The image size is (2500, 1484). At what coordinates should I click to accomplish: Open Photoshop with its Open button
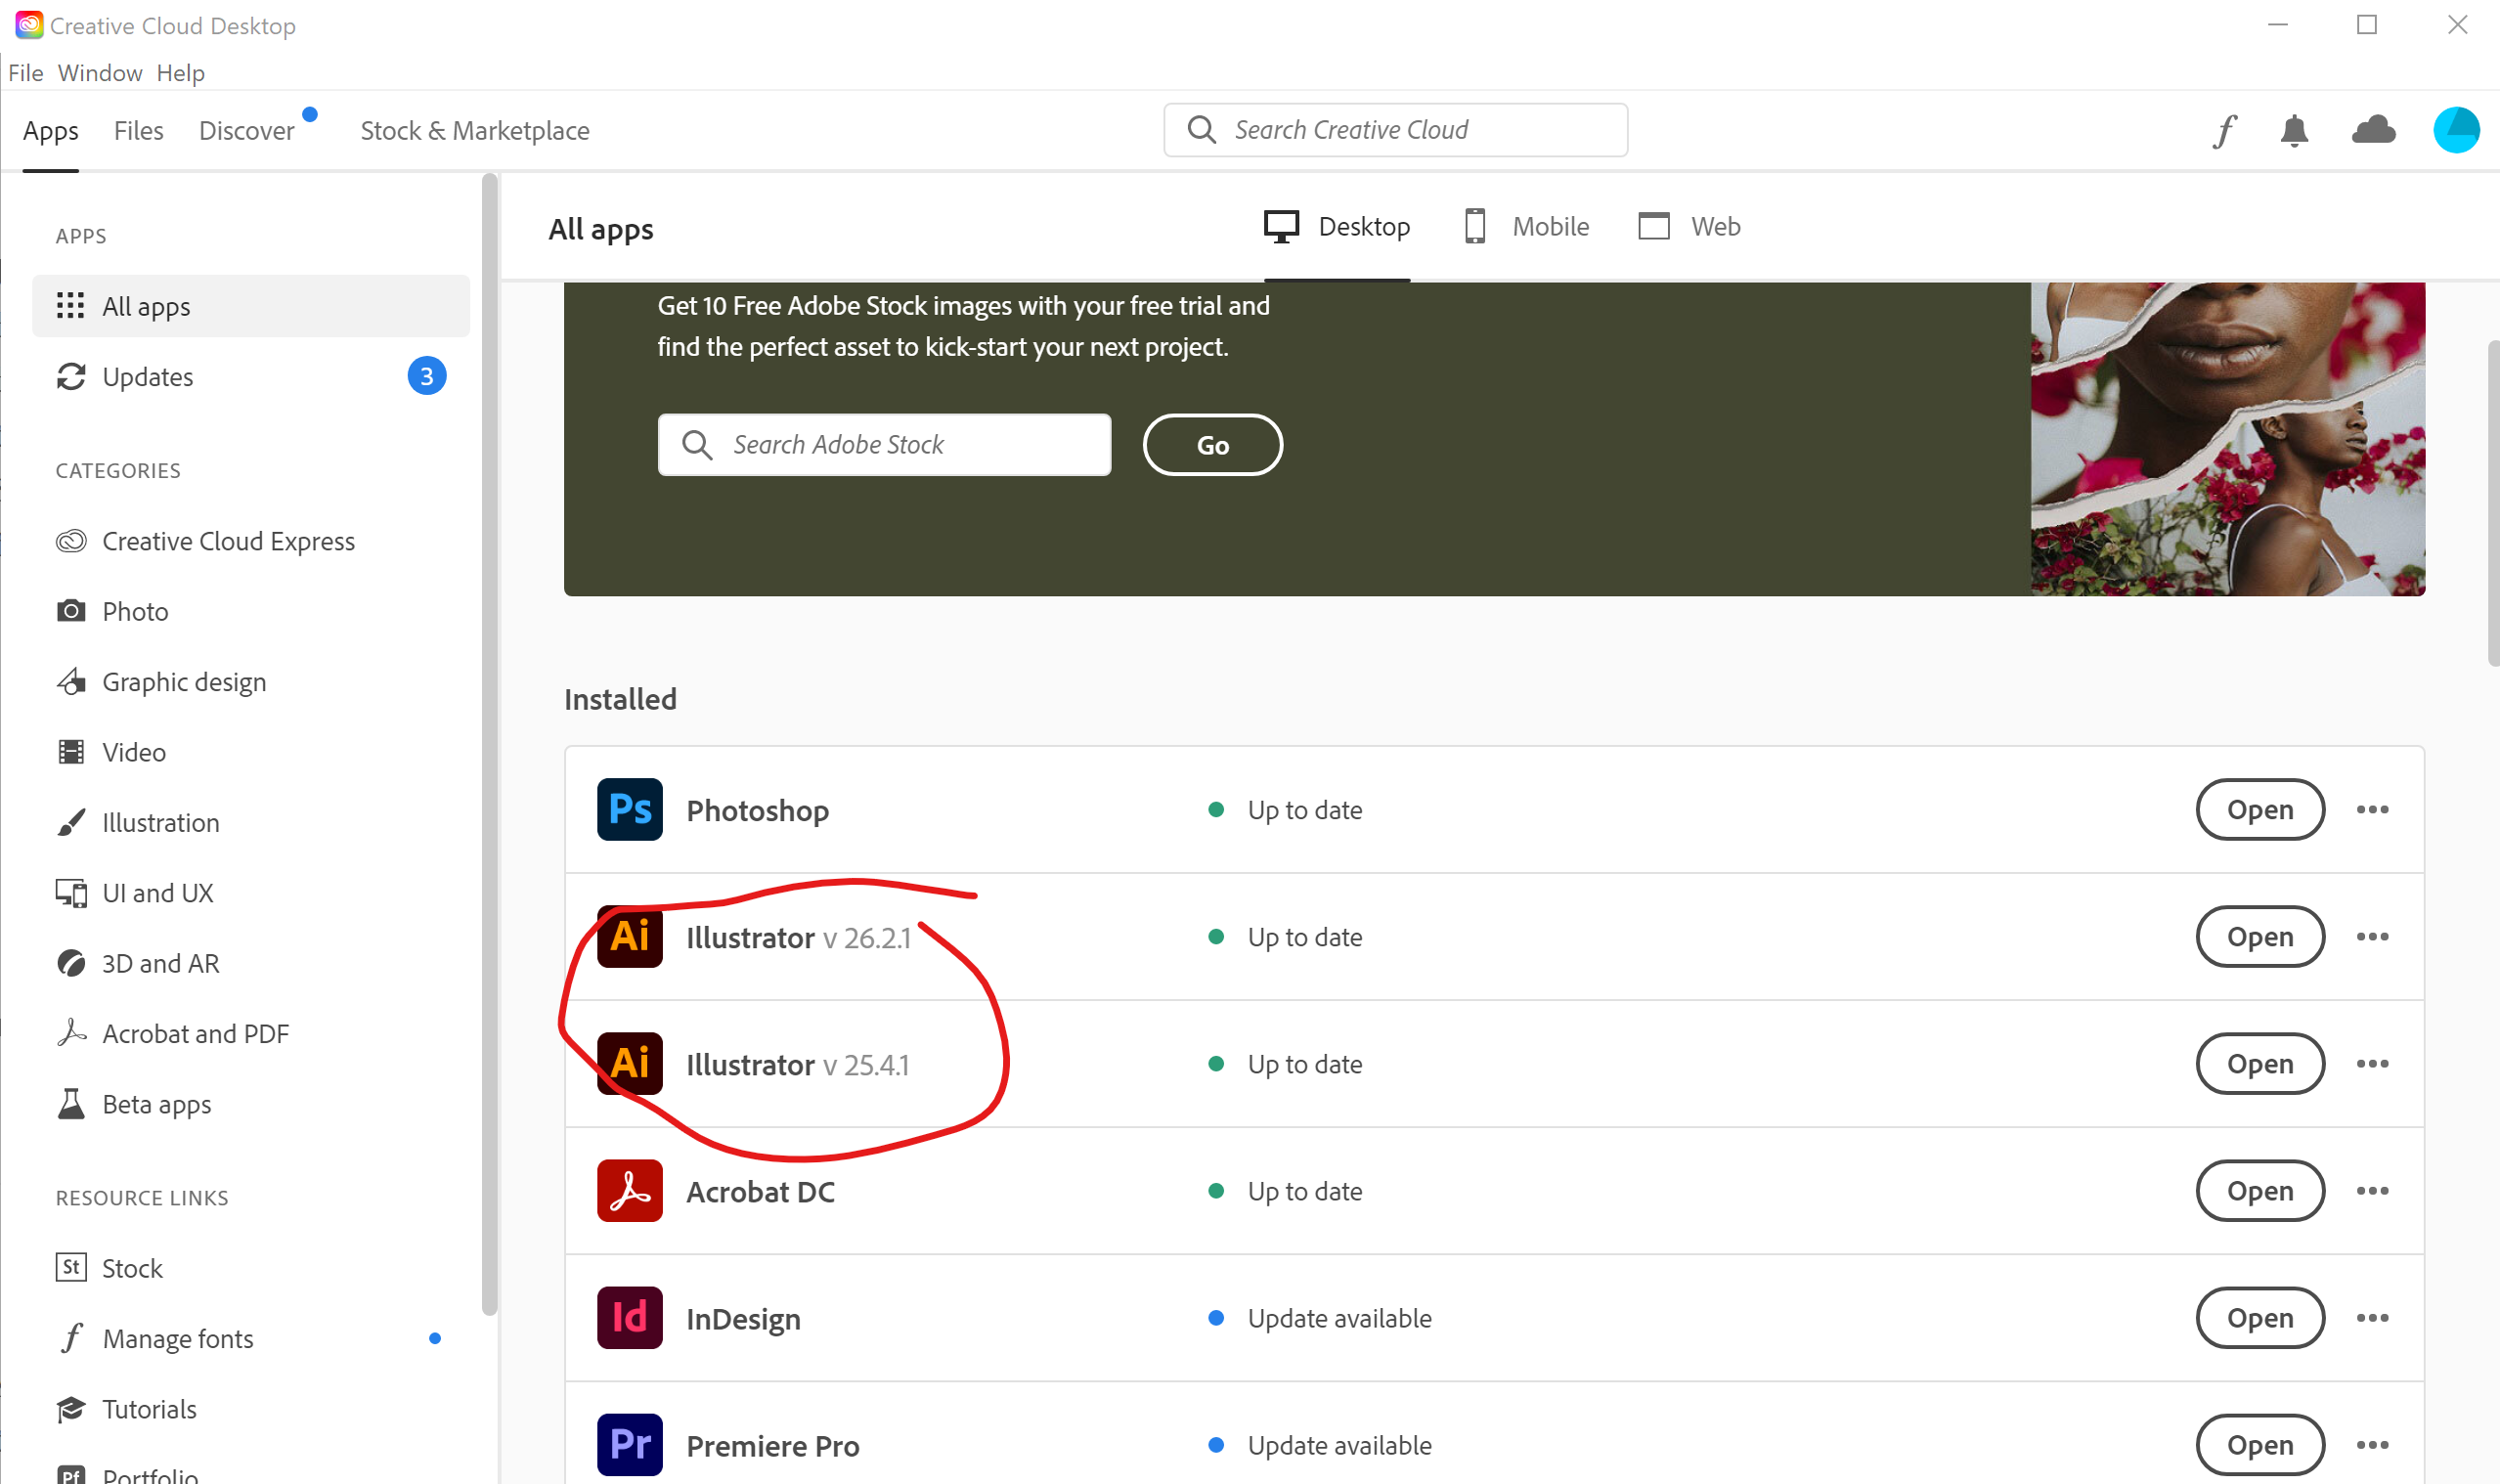pos(2259,809)
